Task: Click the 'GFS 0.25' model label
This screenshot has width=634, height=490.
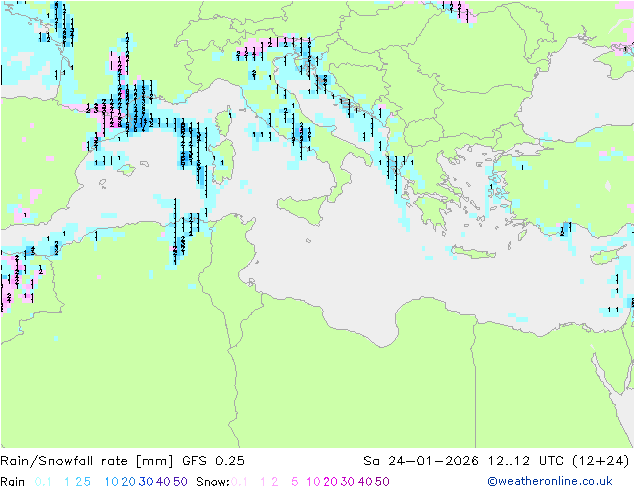Action: 213,461
